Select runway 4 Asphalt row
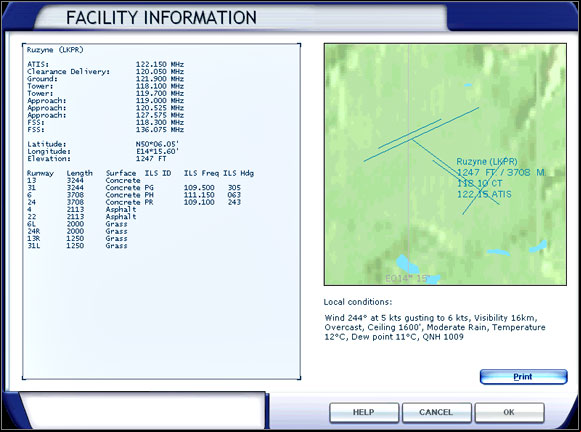This screenshot has height=432, width=581. tap(82, 209)
